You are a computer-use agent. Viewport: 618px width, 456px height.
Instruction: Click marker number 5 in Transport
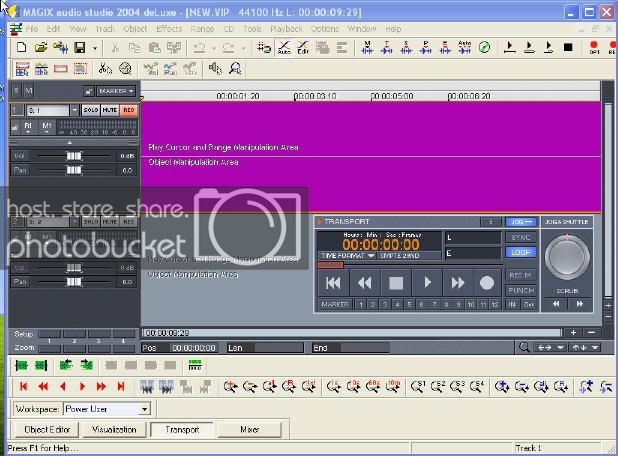point(409,304)
